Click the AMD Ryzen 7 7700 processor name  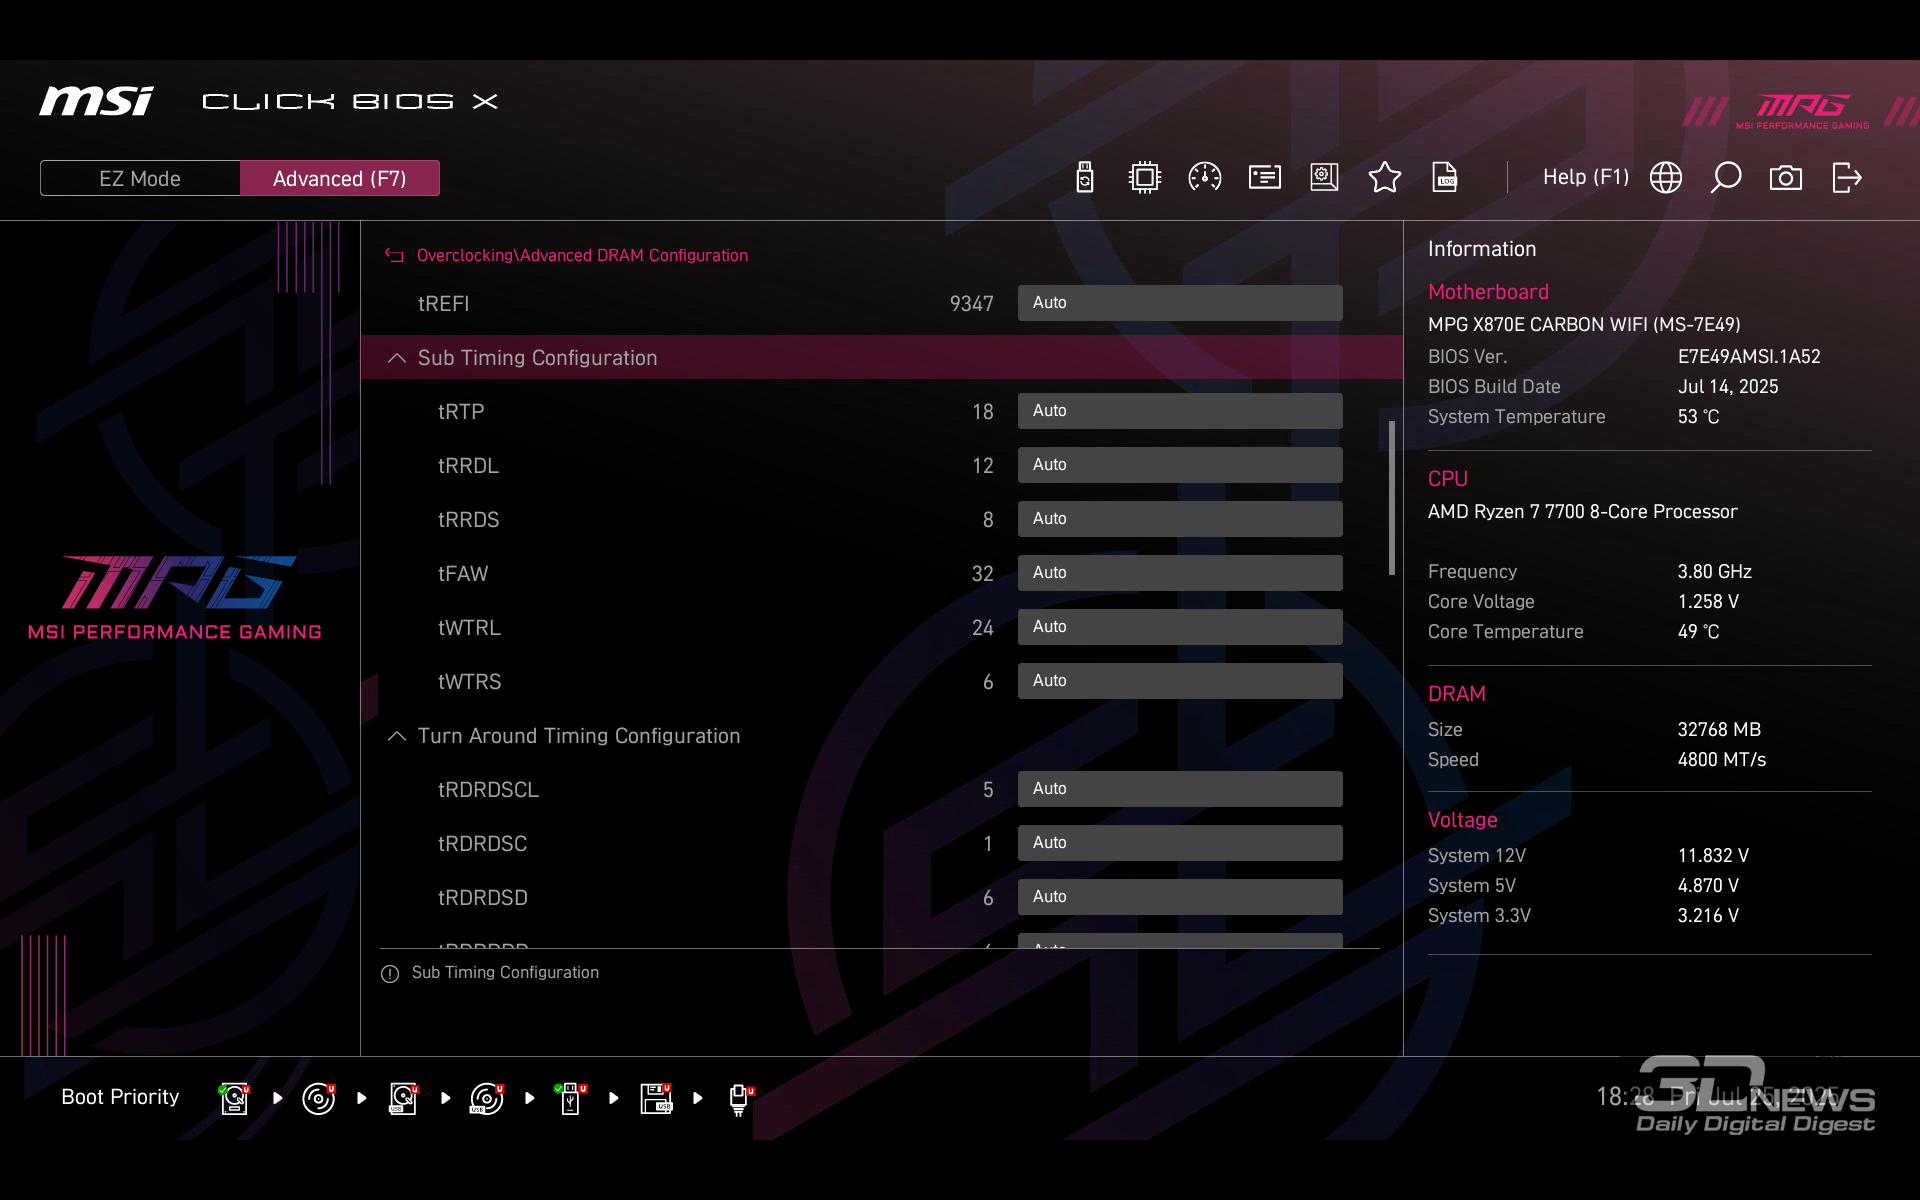pyautogui.click(x=1582, y=512)
